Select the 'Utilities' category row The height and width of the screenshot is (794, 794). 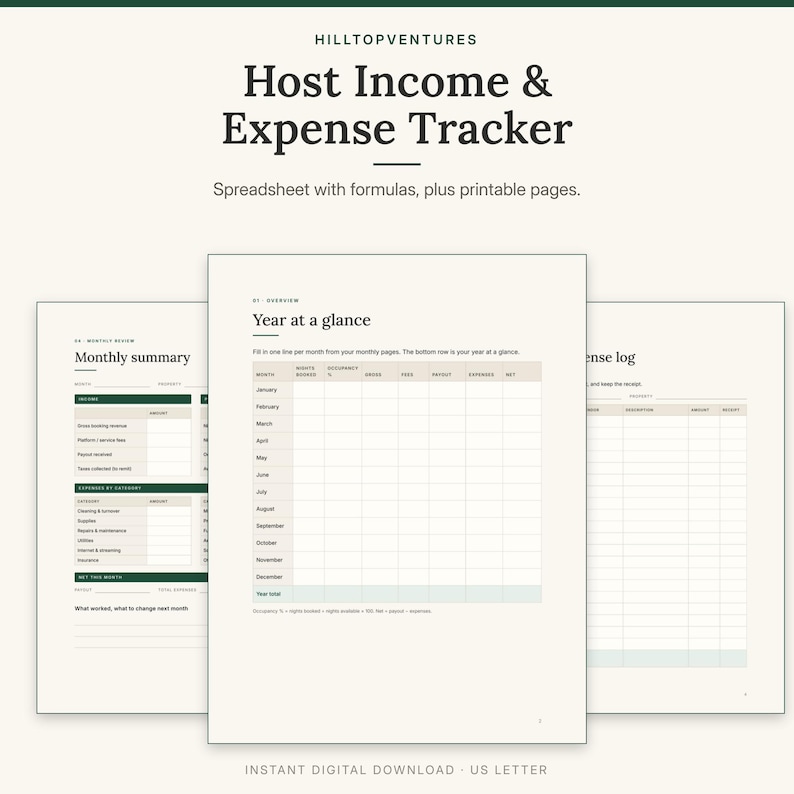click(133, 540)
